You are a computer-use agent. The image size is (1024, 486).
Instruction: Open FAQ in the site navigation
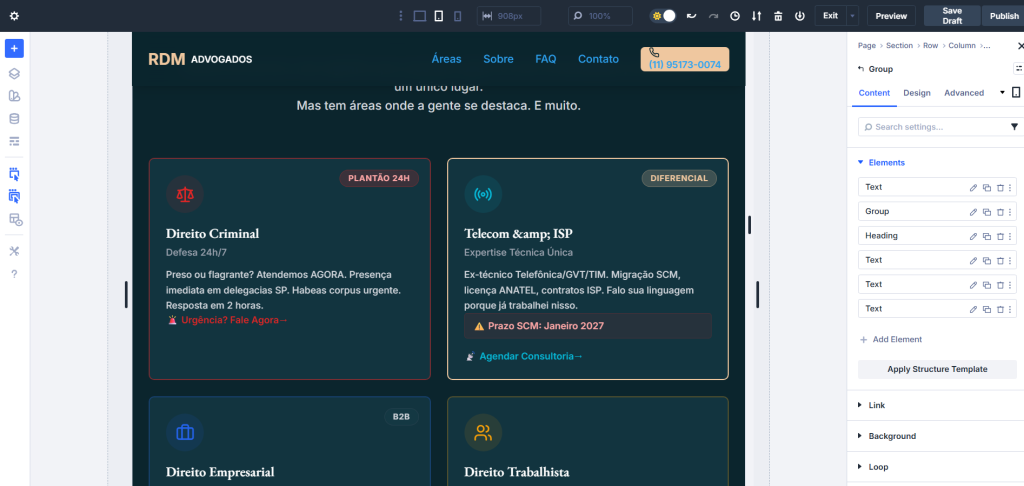(546, 59)
